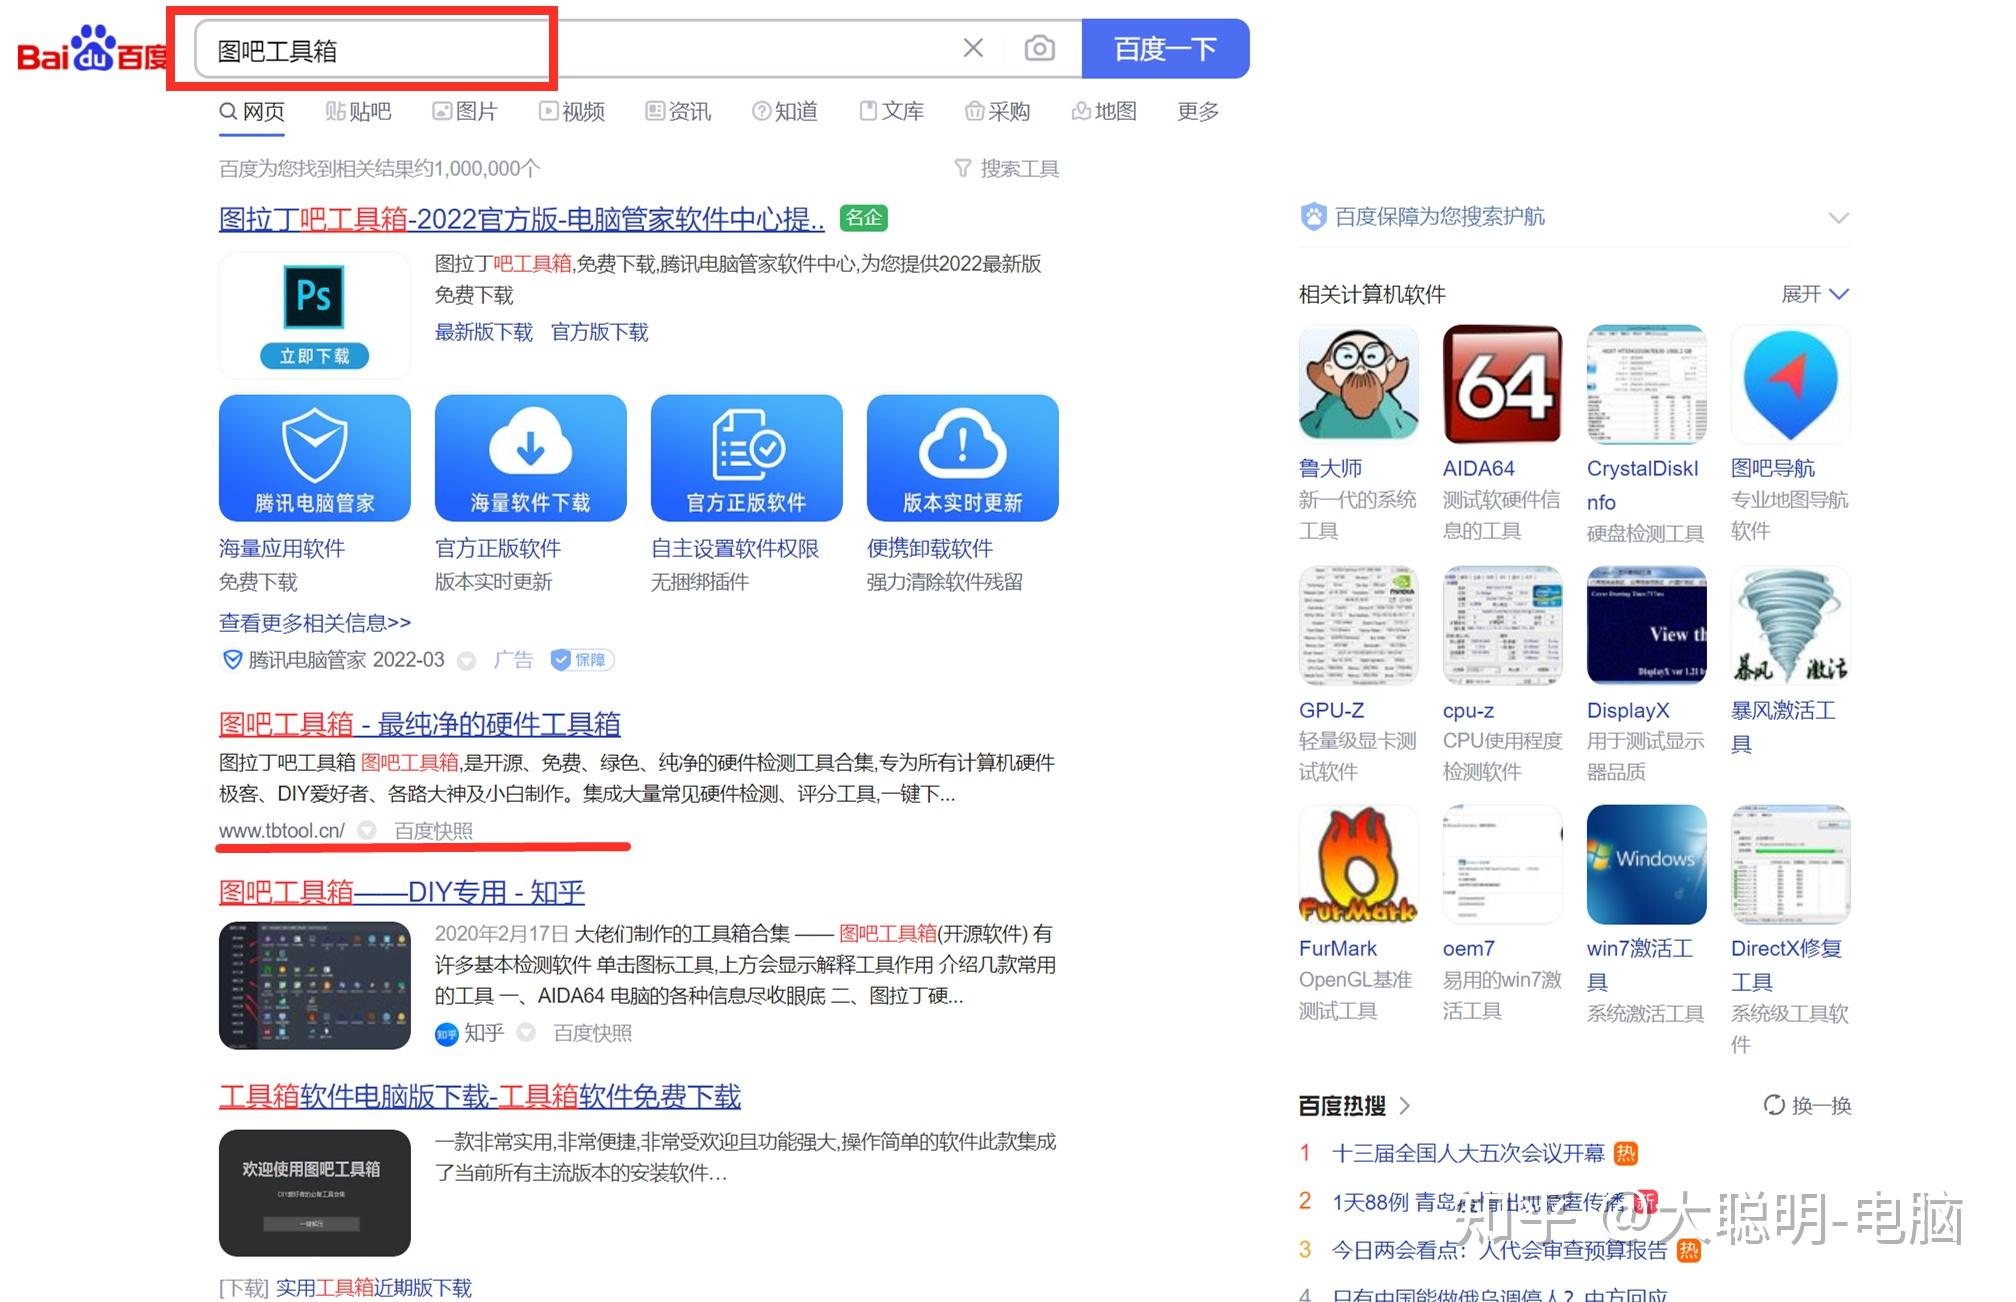2016x1302 pixels.
Task: Open the 资讯 tab
Action: (678, 111)
